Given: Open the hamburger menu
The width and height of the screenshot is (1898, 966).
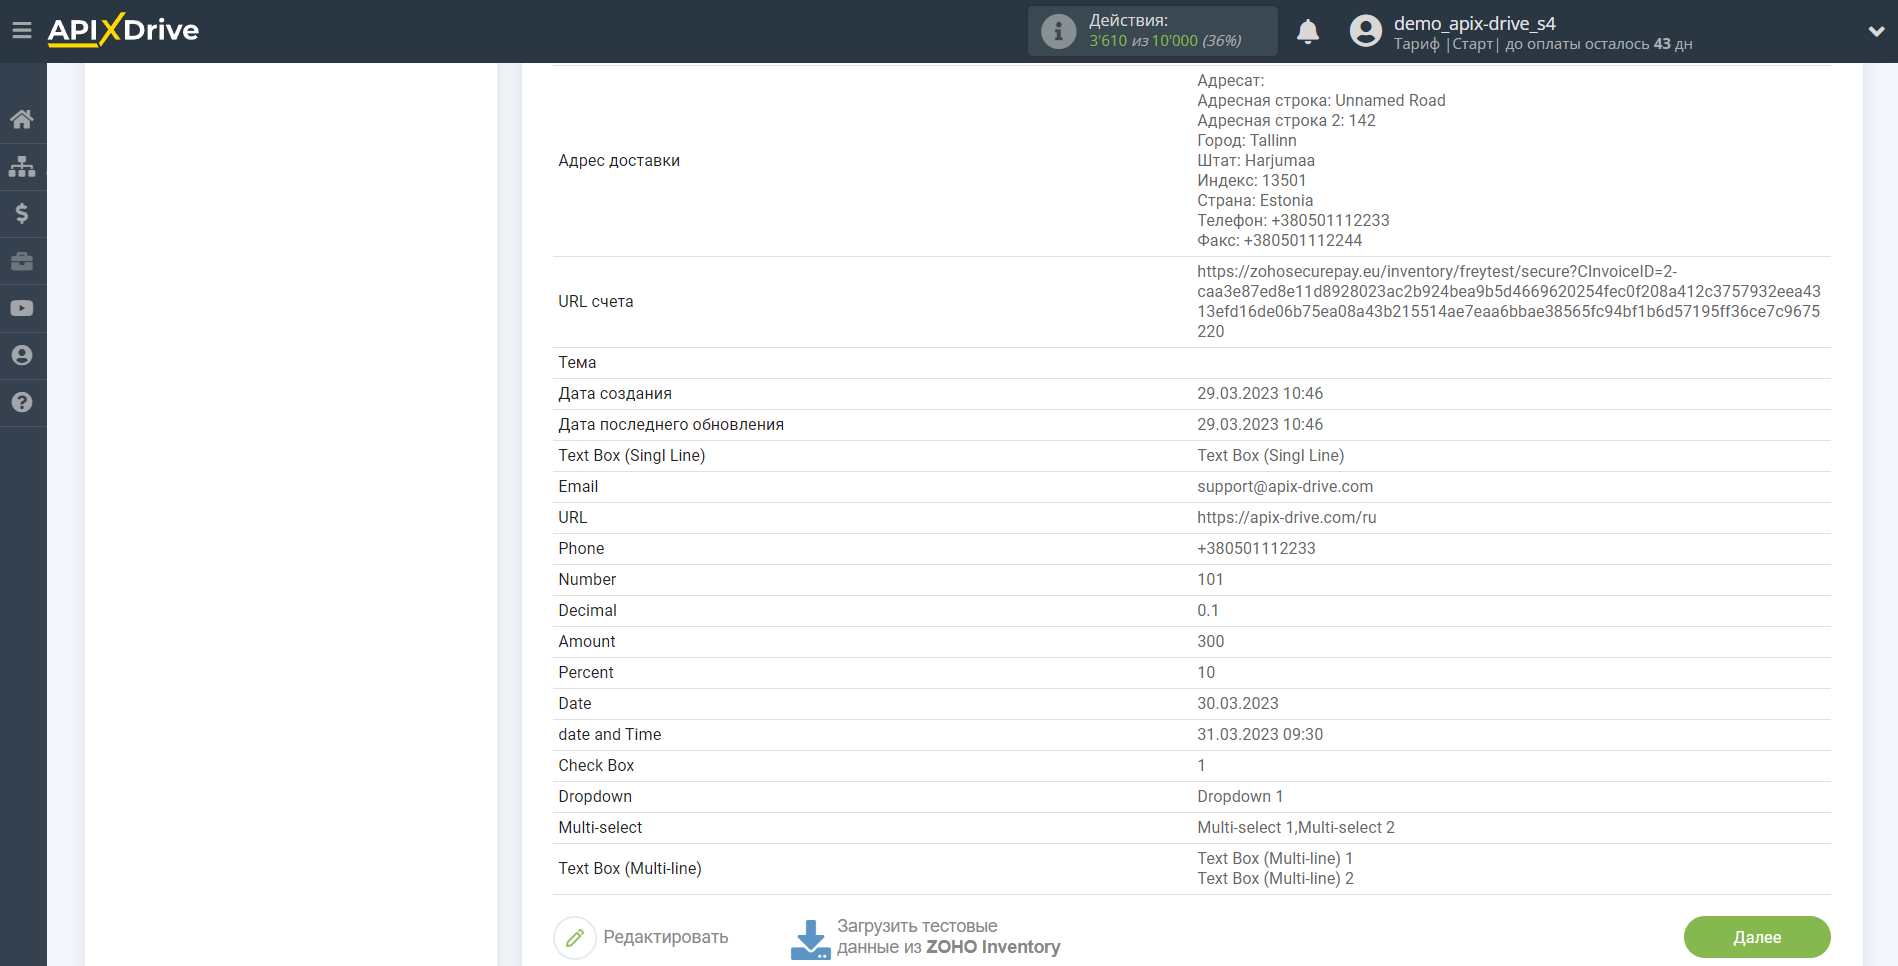Looking at the screenshot, I should coord(22,30).
